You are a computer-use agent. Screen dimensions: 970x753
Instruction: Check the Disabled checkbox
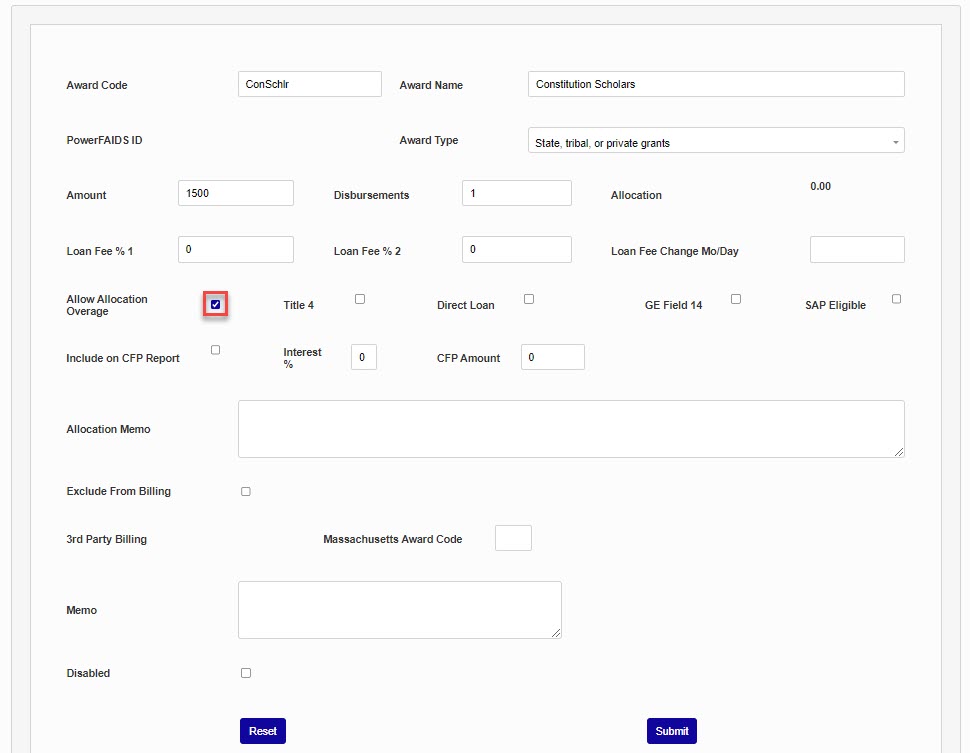246,673
